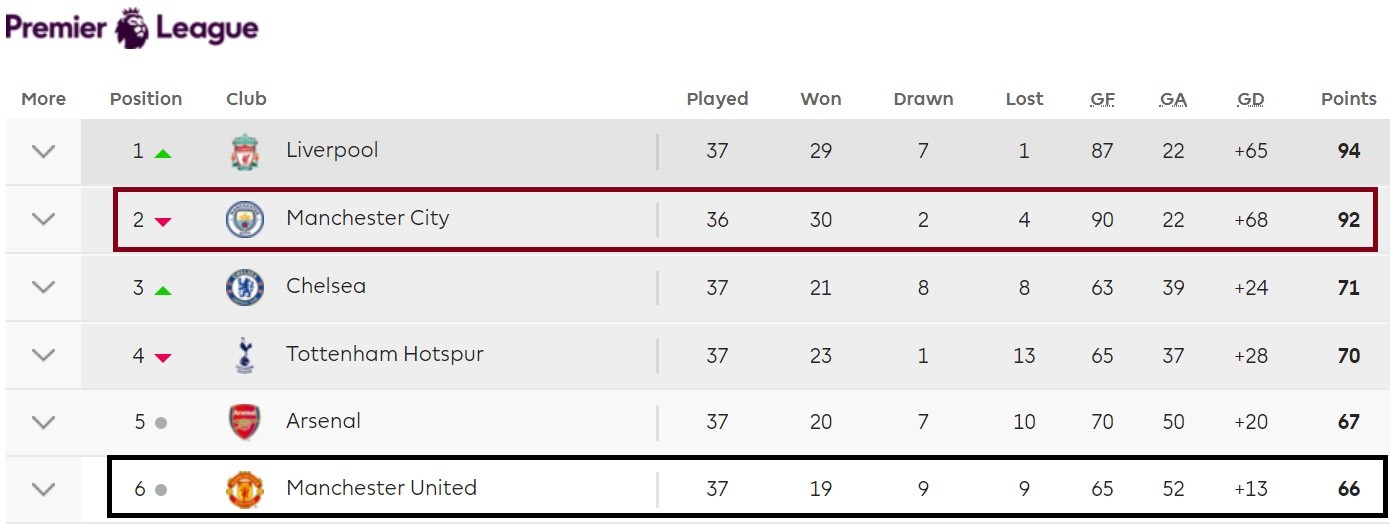The height and width of the screenshot is (524, 1390).
Task: Click the Arsenal cannon crest
Action: [x=244, y=422]
